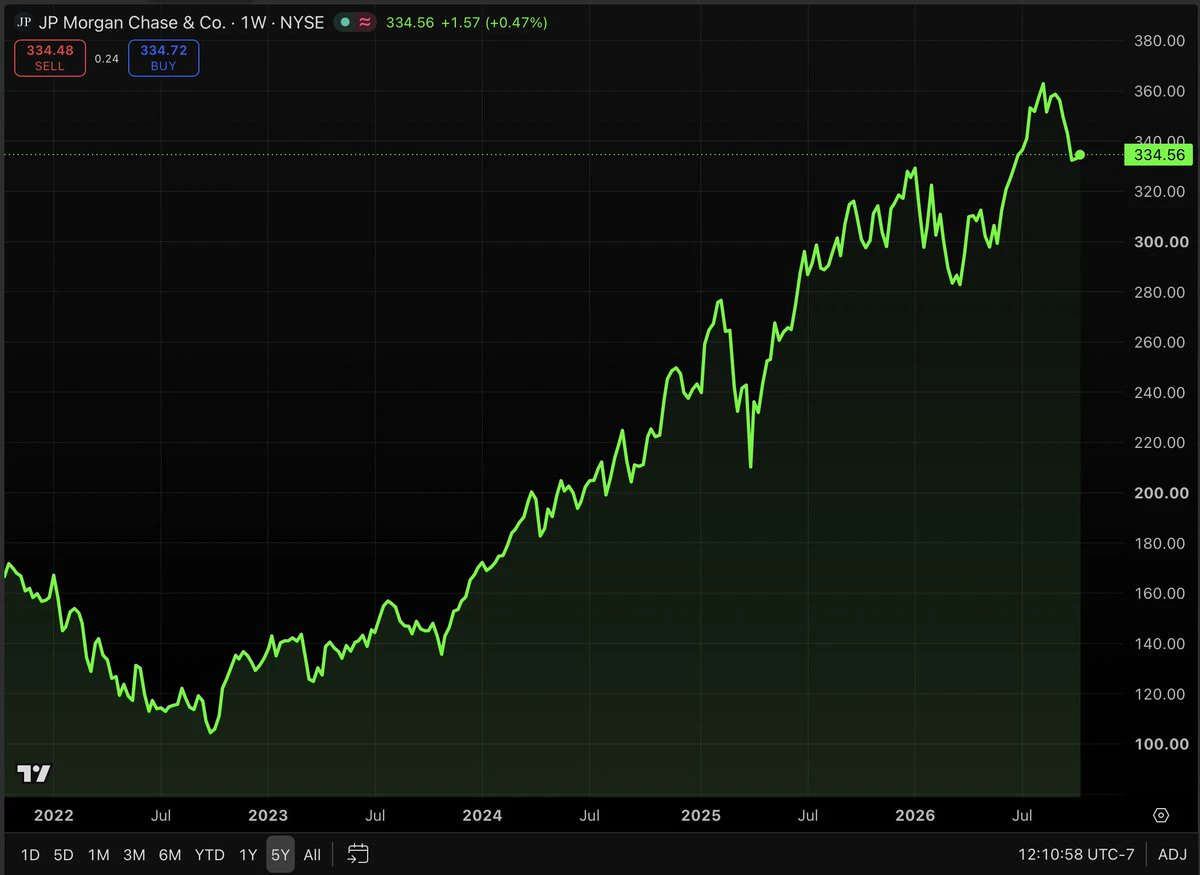This screenshot has height=875, width=1200.
Task: Click the highlighted 5Y range tab
Action: coord(280,854)
